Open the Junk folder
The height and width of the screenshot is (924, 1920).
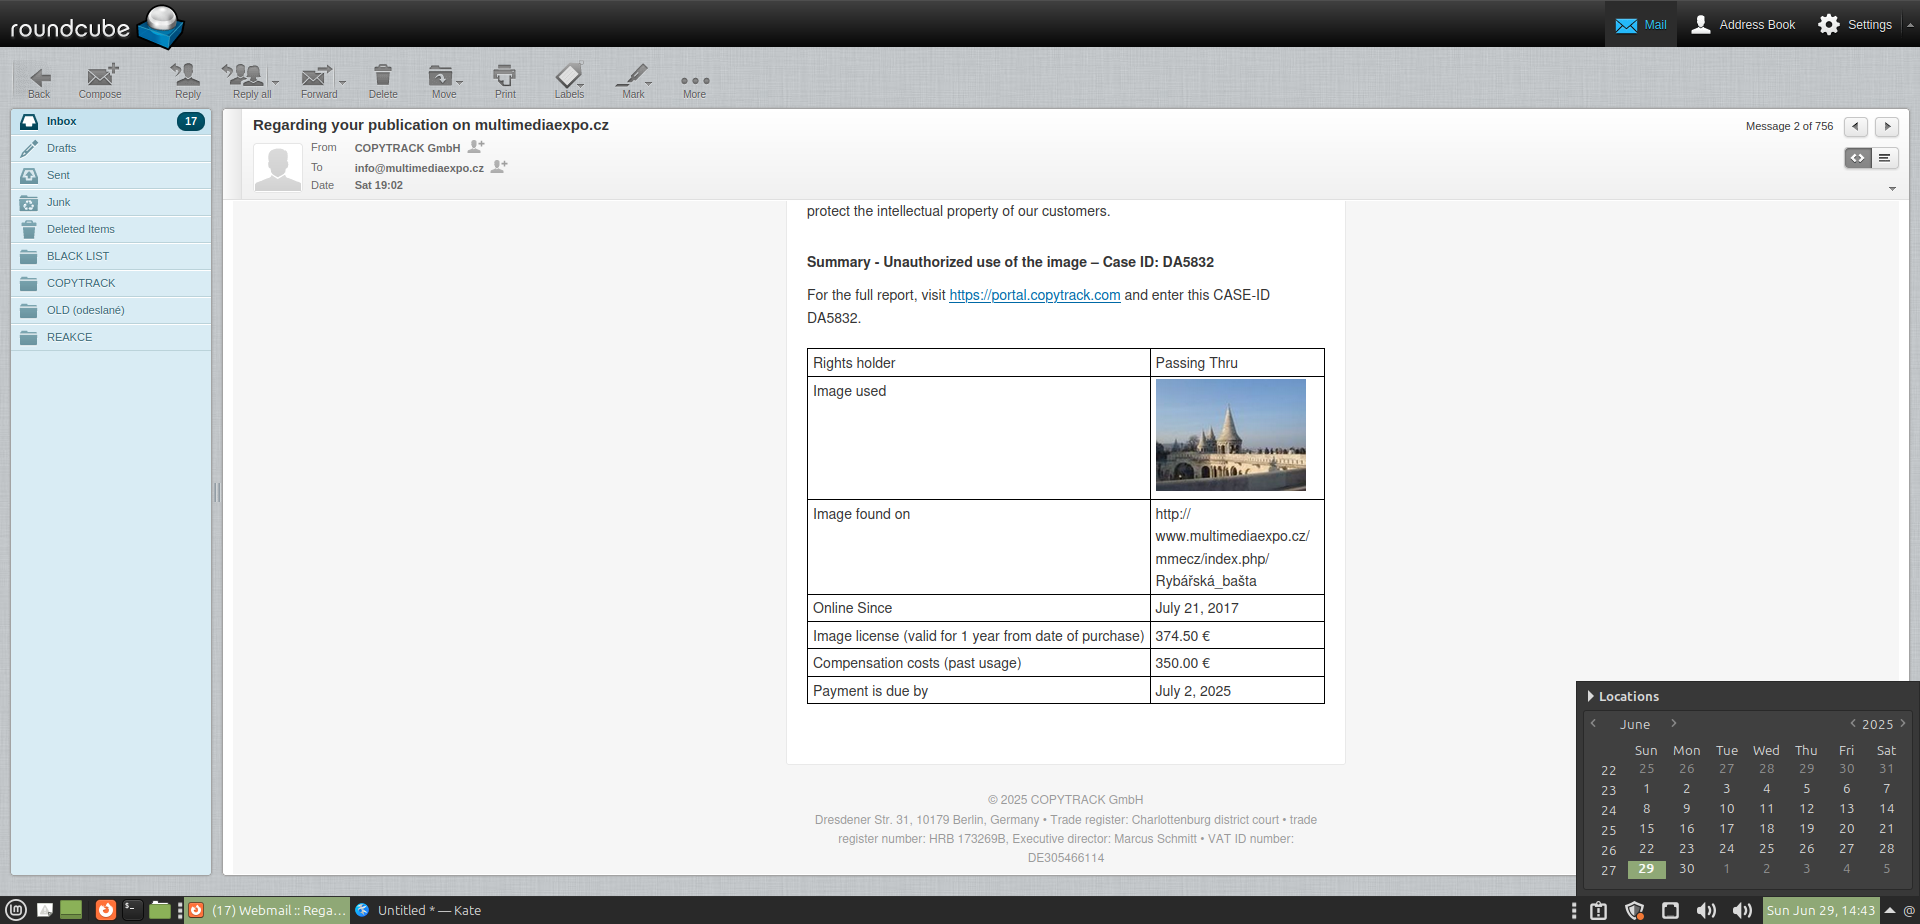tap(59, 202)
